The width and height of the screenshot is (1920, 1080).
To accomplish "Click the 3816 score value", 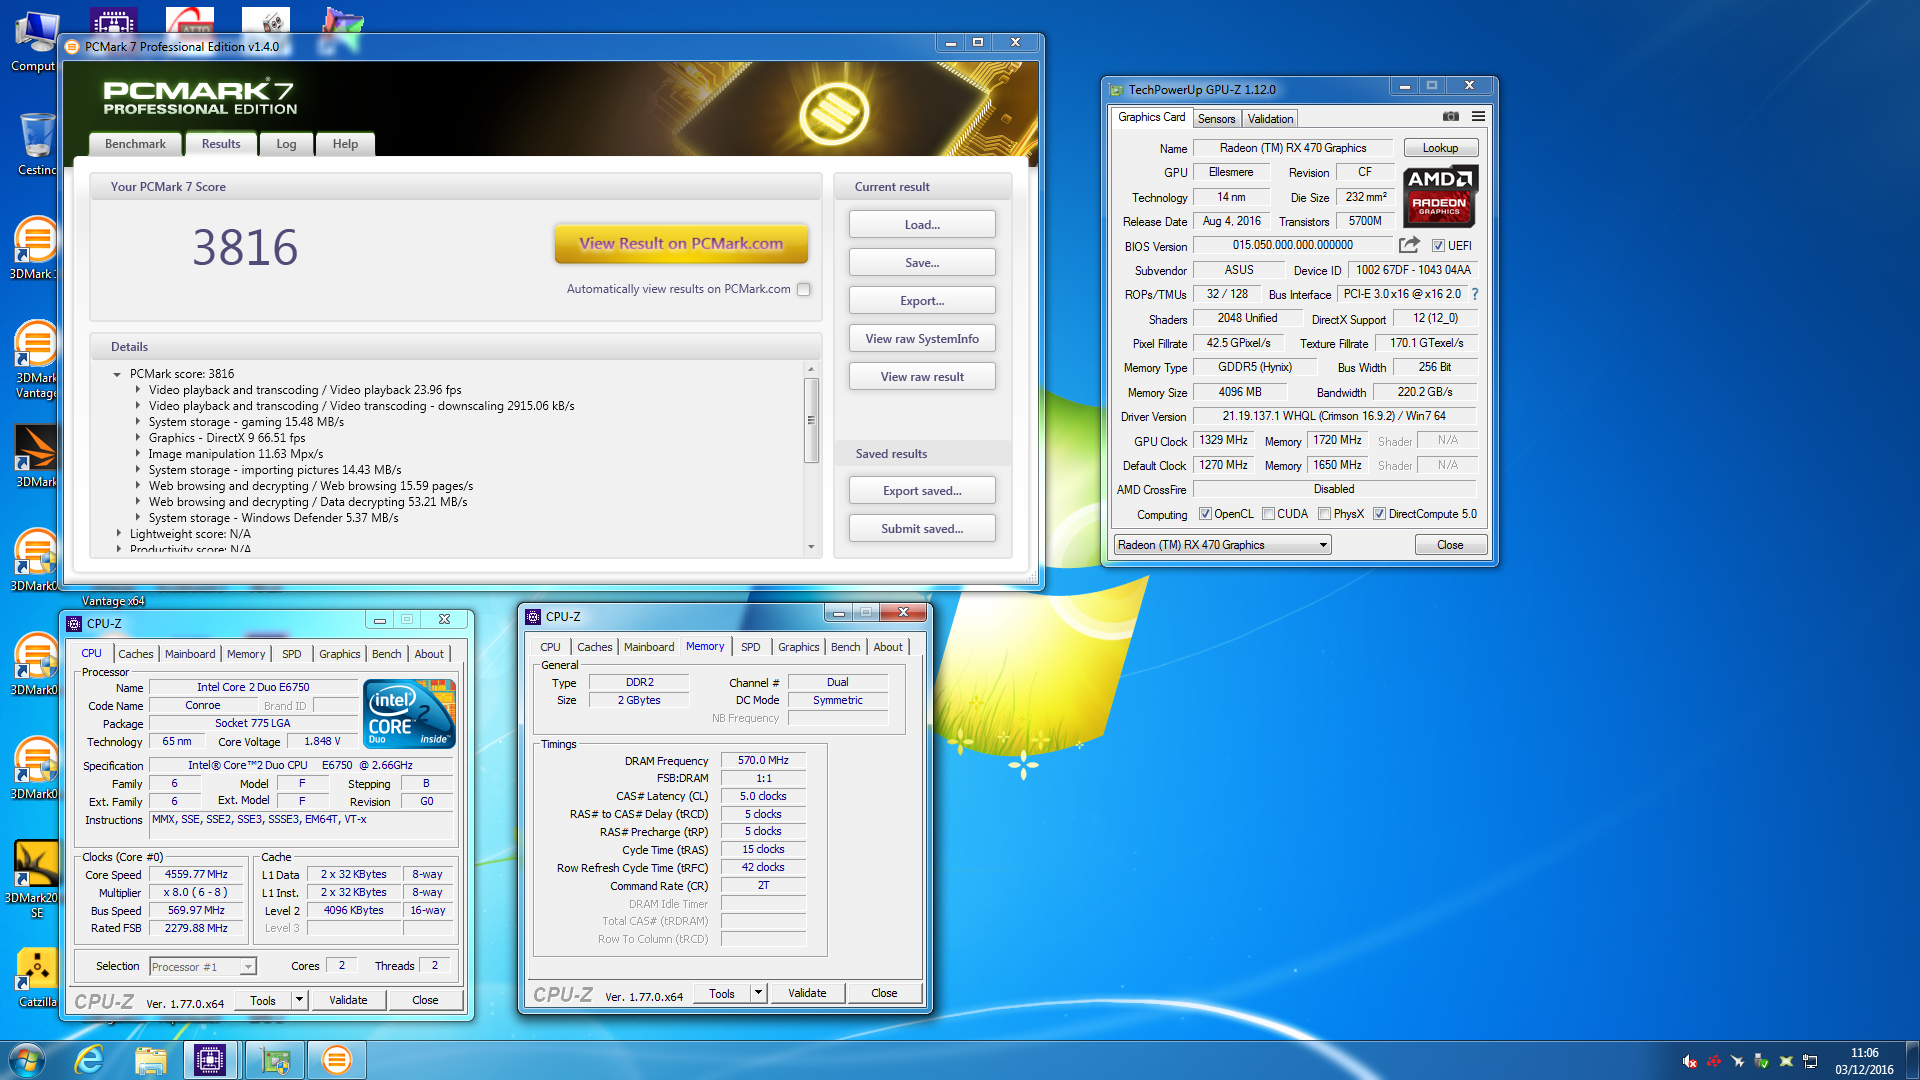I will [x=245, y=247].
